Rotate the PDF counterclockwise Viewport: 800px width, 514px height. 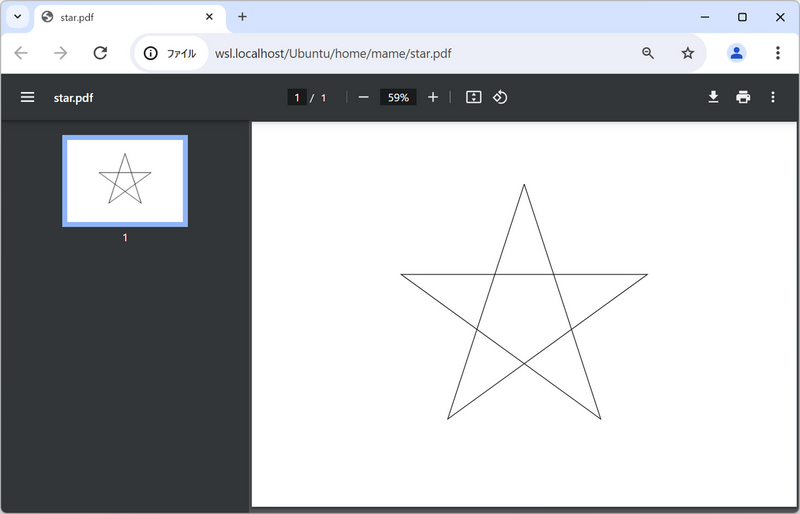(500, 97)
